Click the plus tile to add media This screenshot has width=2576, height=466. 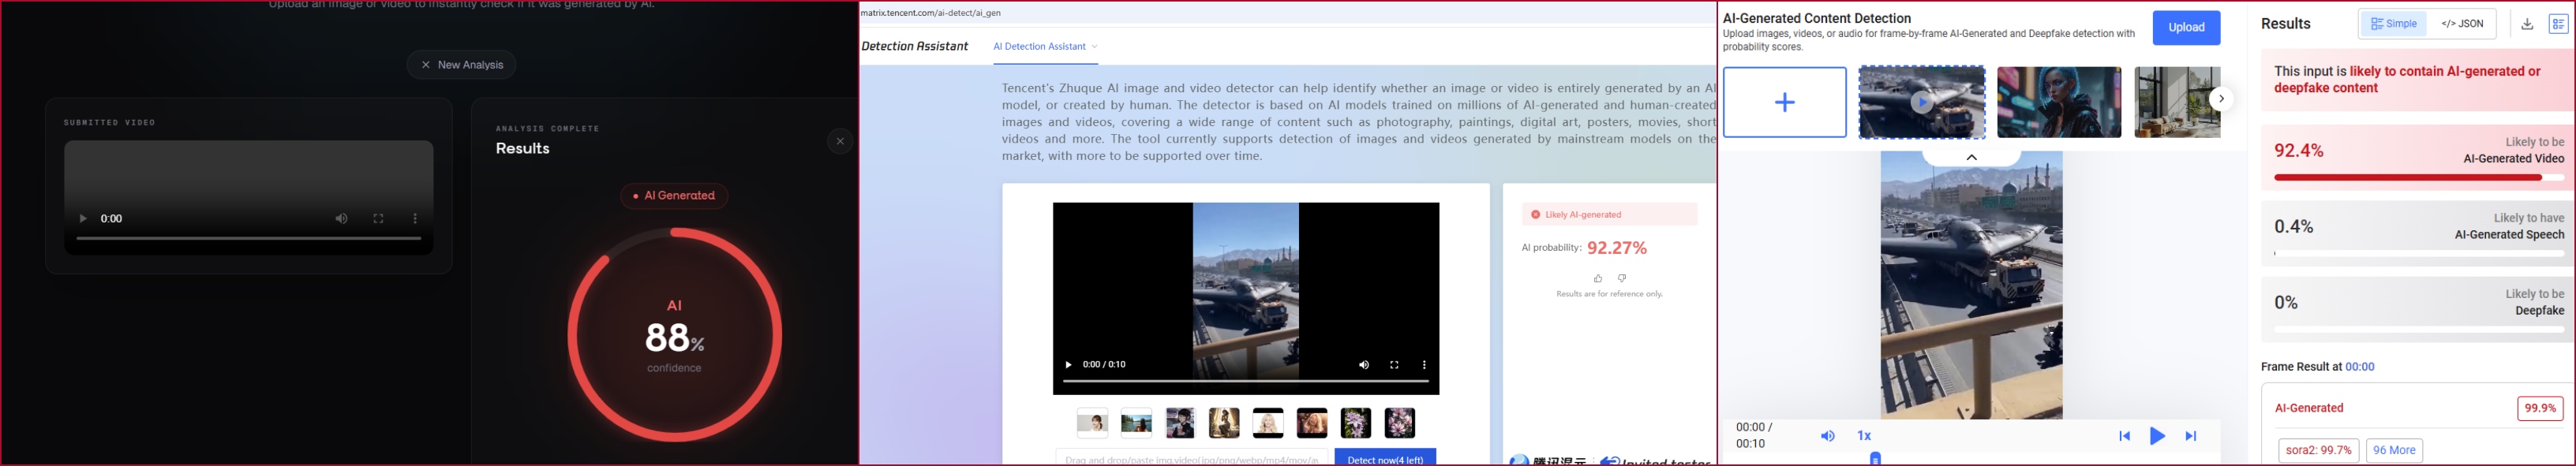1784,102
